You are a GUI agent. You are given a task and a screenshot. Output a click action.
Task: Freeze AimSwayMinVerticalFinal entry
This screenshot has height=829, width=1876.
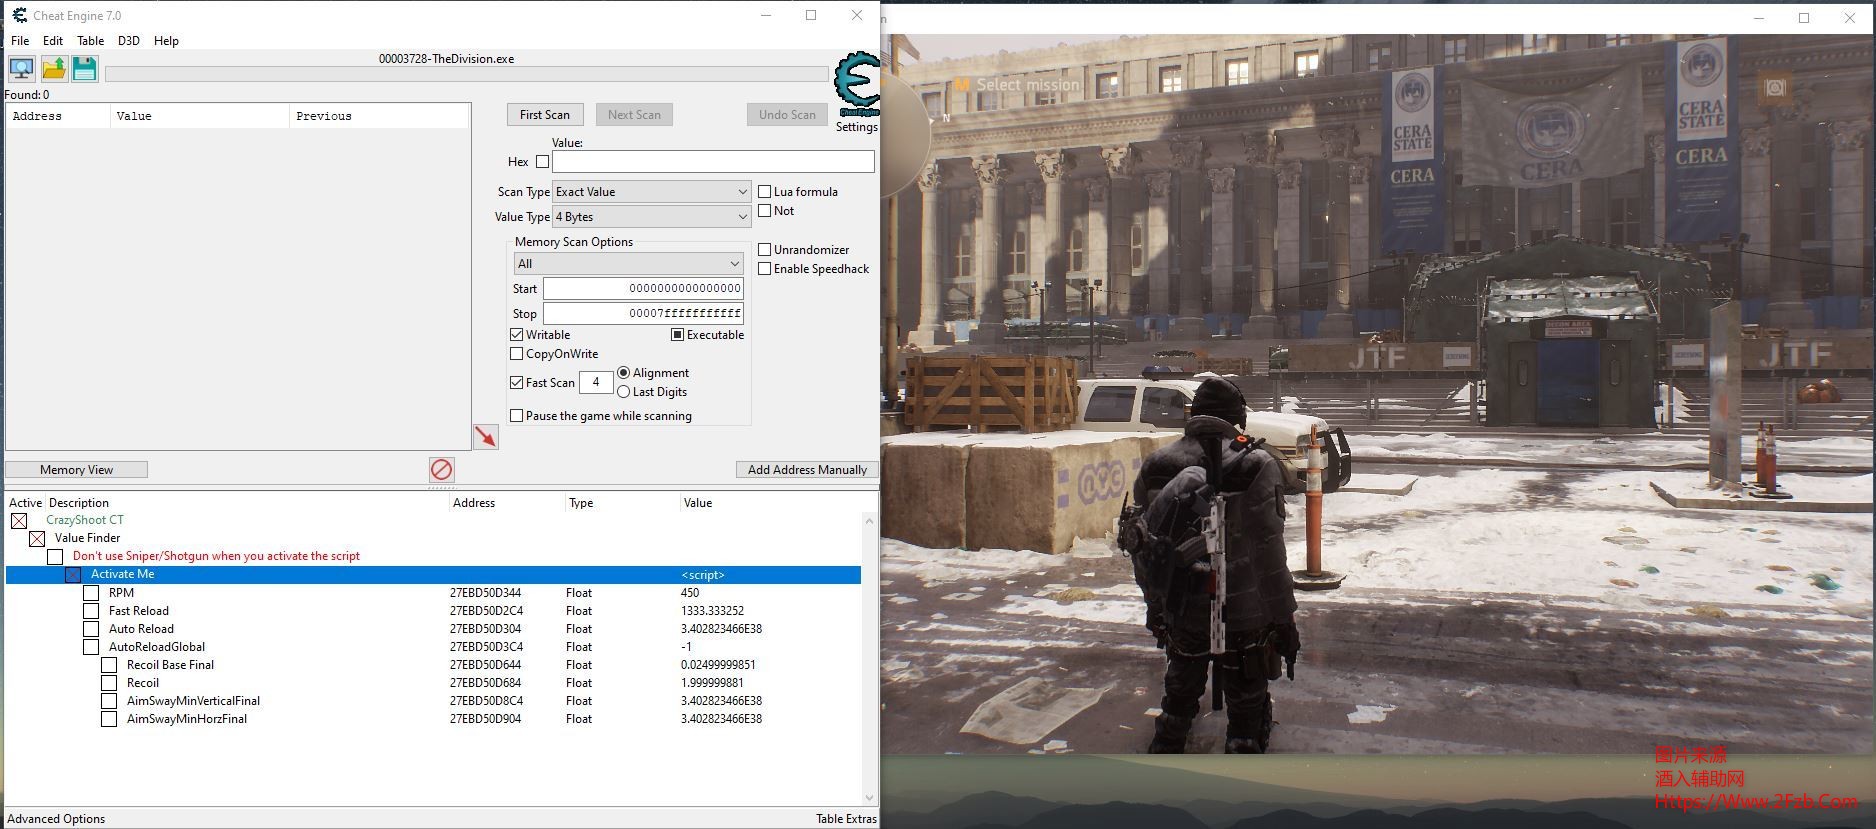click(x=109, y=701)
